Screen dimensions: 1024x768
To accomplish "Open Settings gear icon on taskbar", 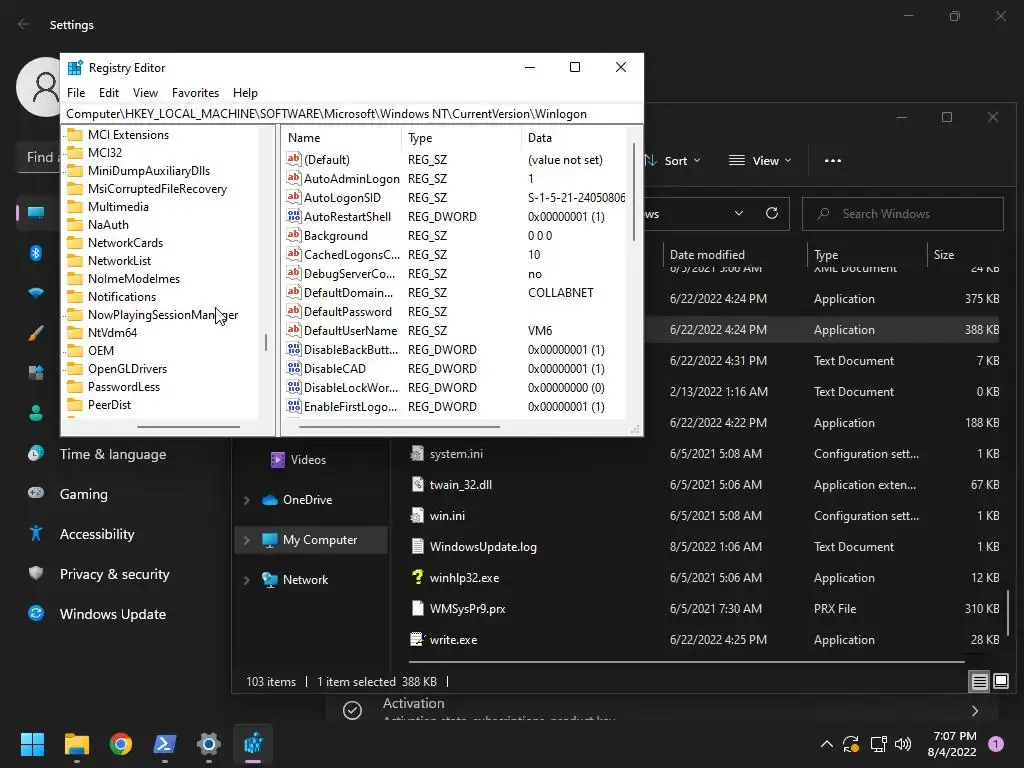I will coord(209,744).
